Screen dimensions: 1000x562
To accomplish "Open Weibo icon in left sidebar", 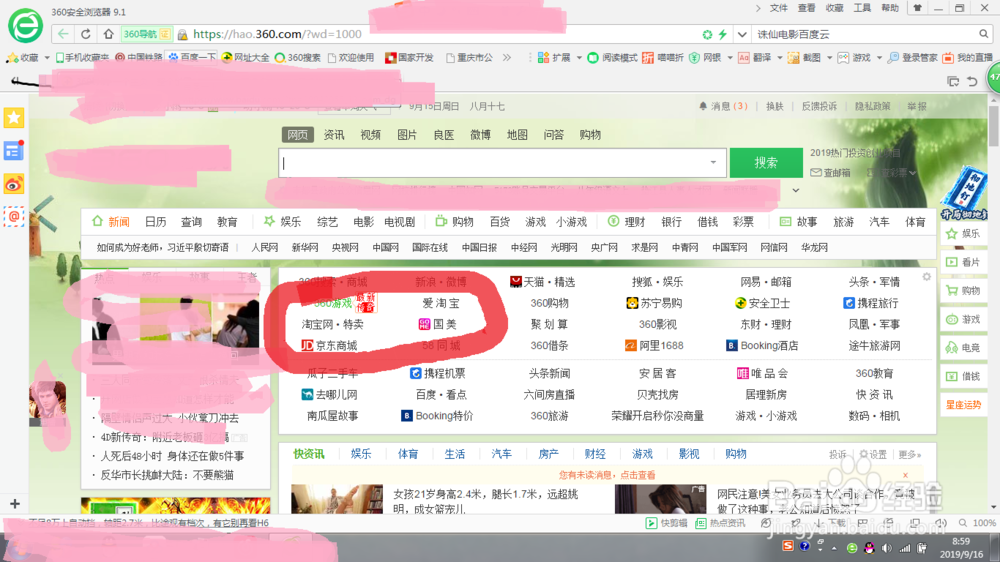I will (13, 184).
